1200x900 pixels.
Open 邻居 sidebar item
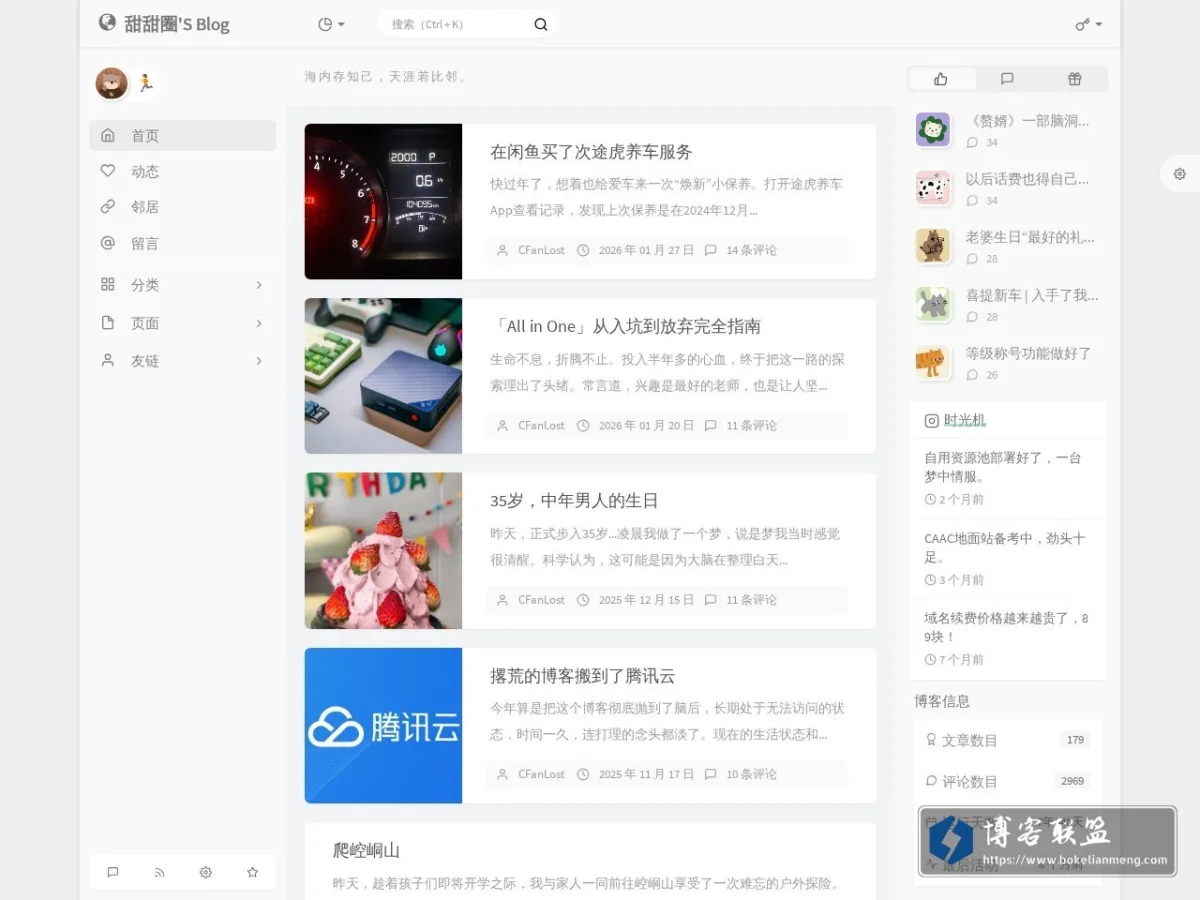tap(182, 207)
